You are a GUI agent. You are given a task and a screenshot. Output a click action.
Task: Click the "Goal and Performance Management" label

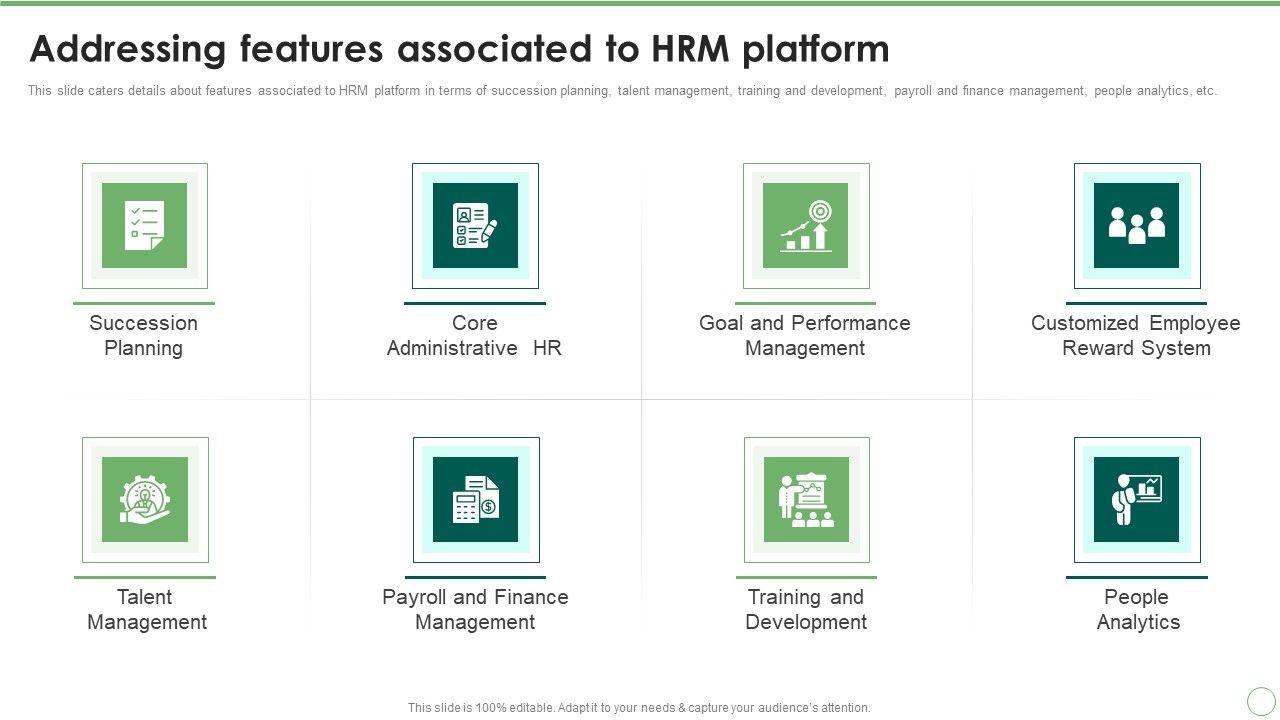(805, 335)
